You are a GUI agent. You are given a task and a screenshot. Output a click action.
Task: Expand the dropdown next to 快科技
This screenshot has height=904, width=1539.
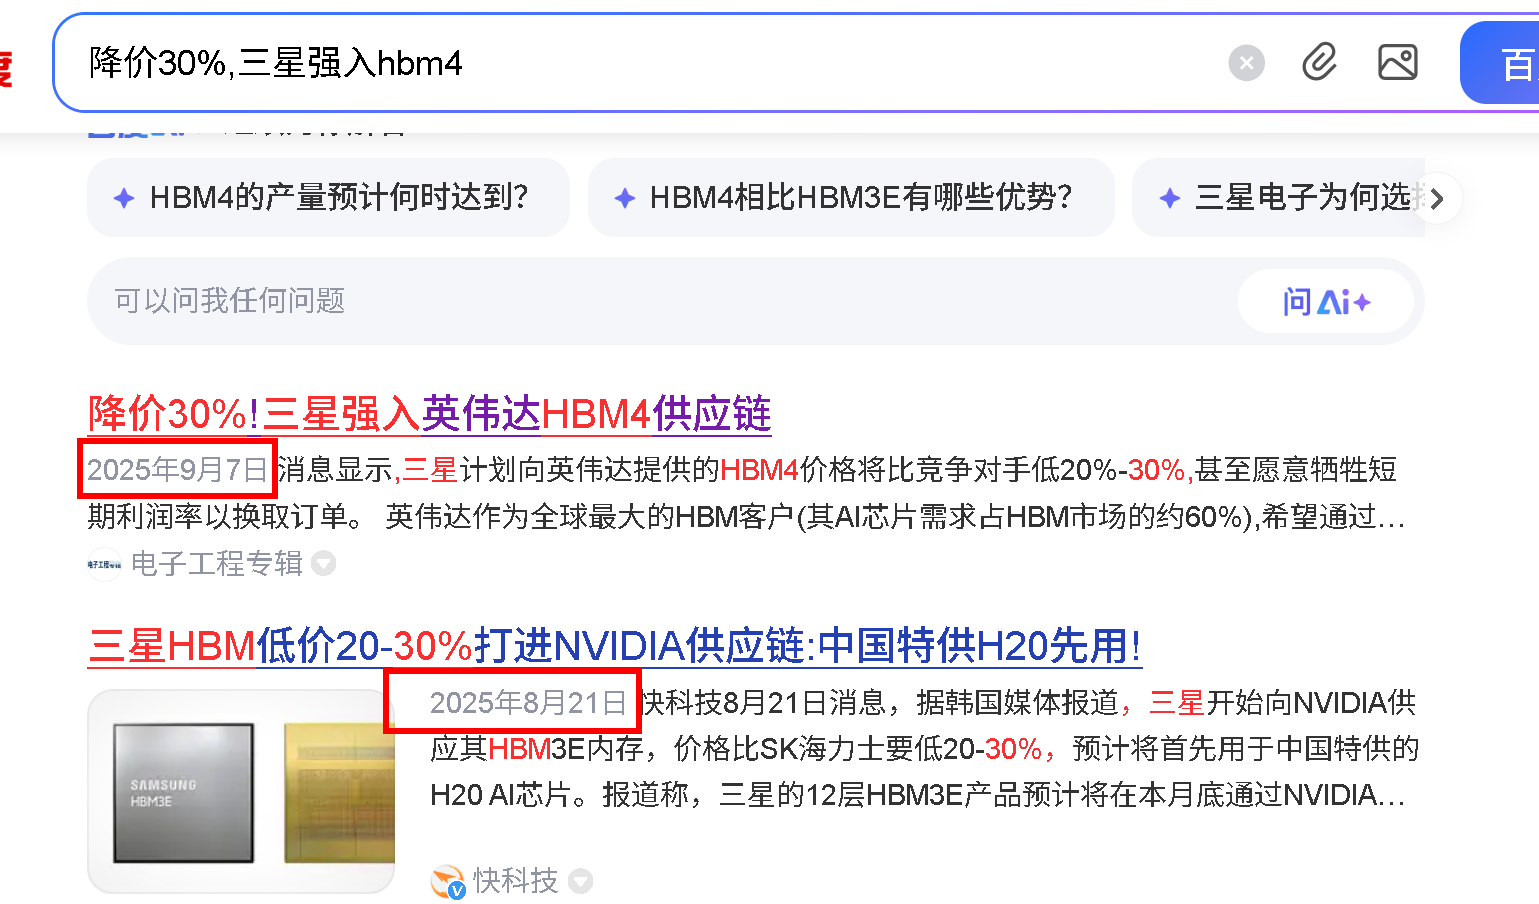click(x=580, y=881)
